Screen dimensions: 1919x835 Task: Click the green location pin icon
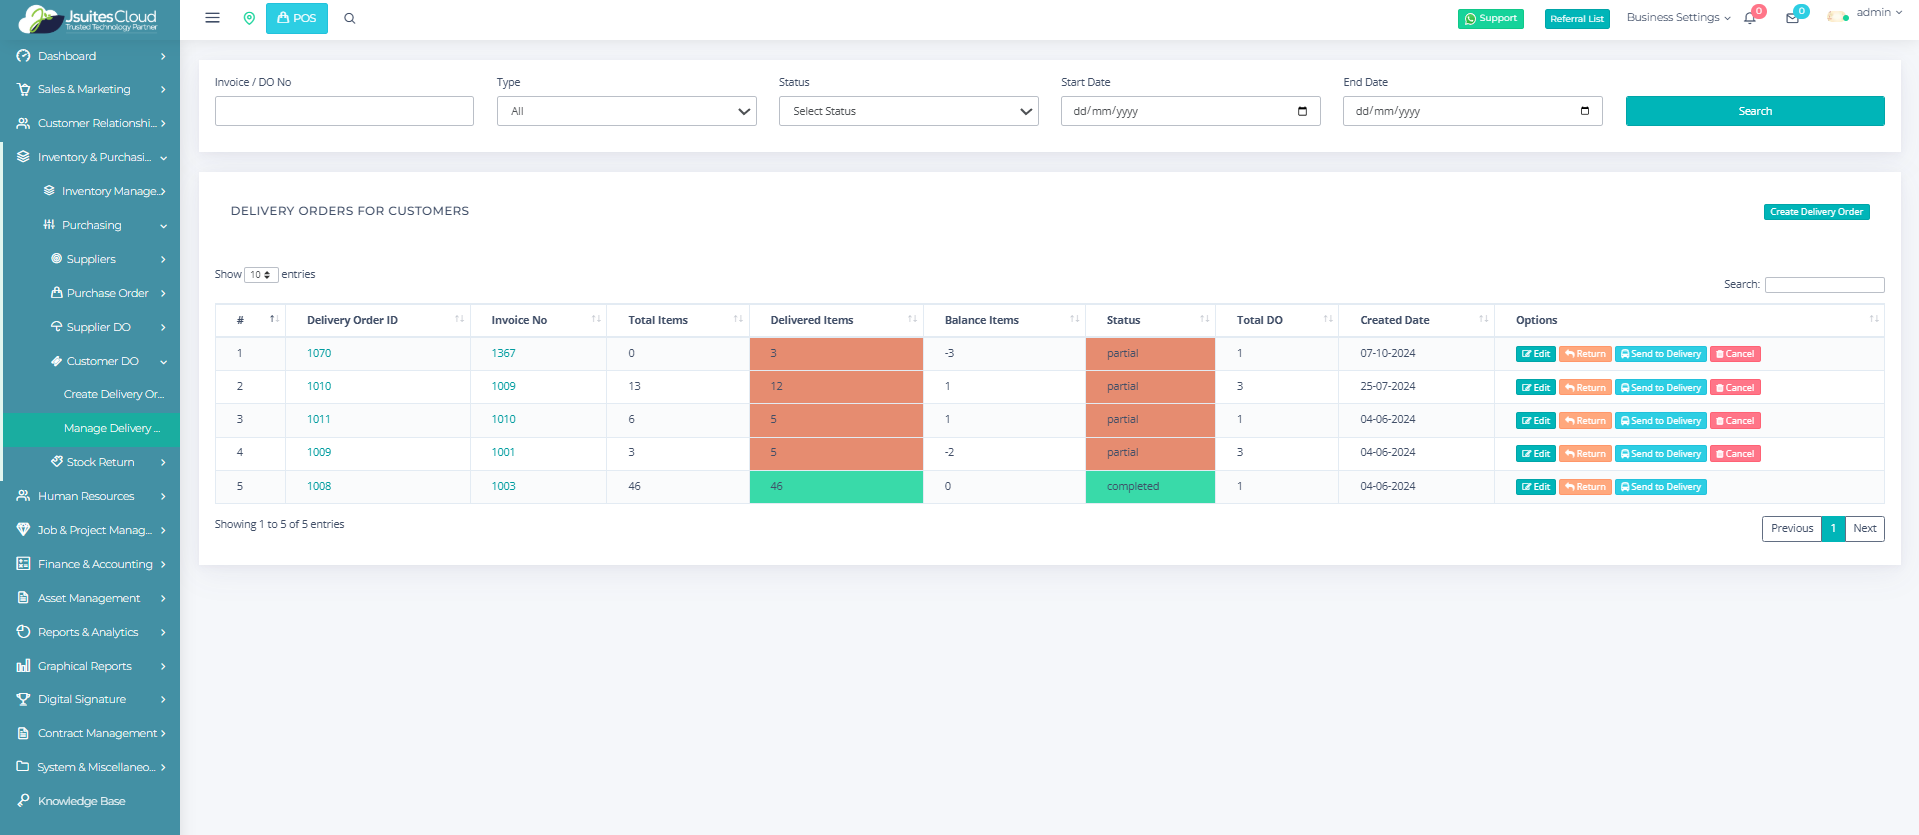click(249, 18)
